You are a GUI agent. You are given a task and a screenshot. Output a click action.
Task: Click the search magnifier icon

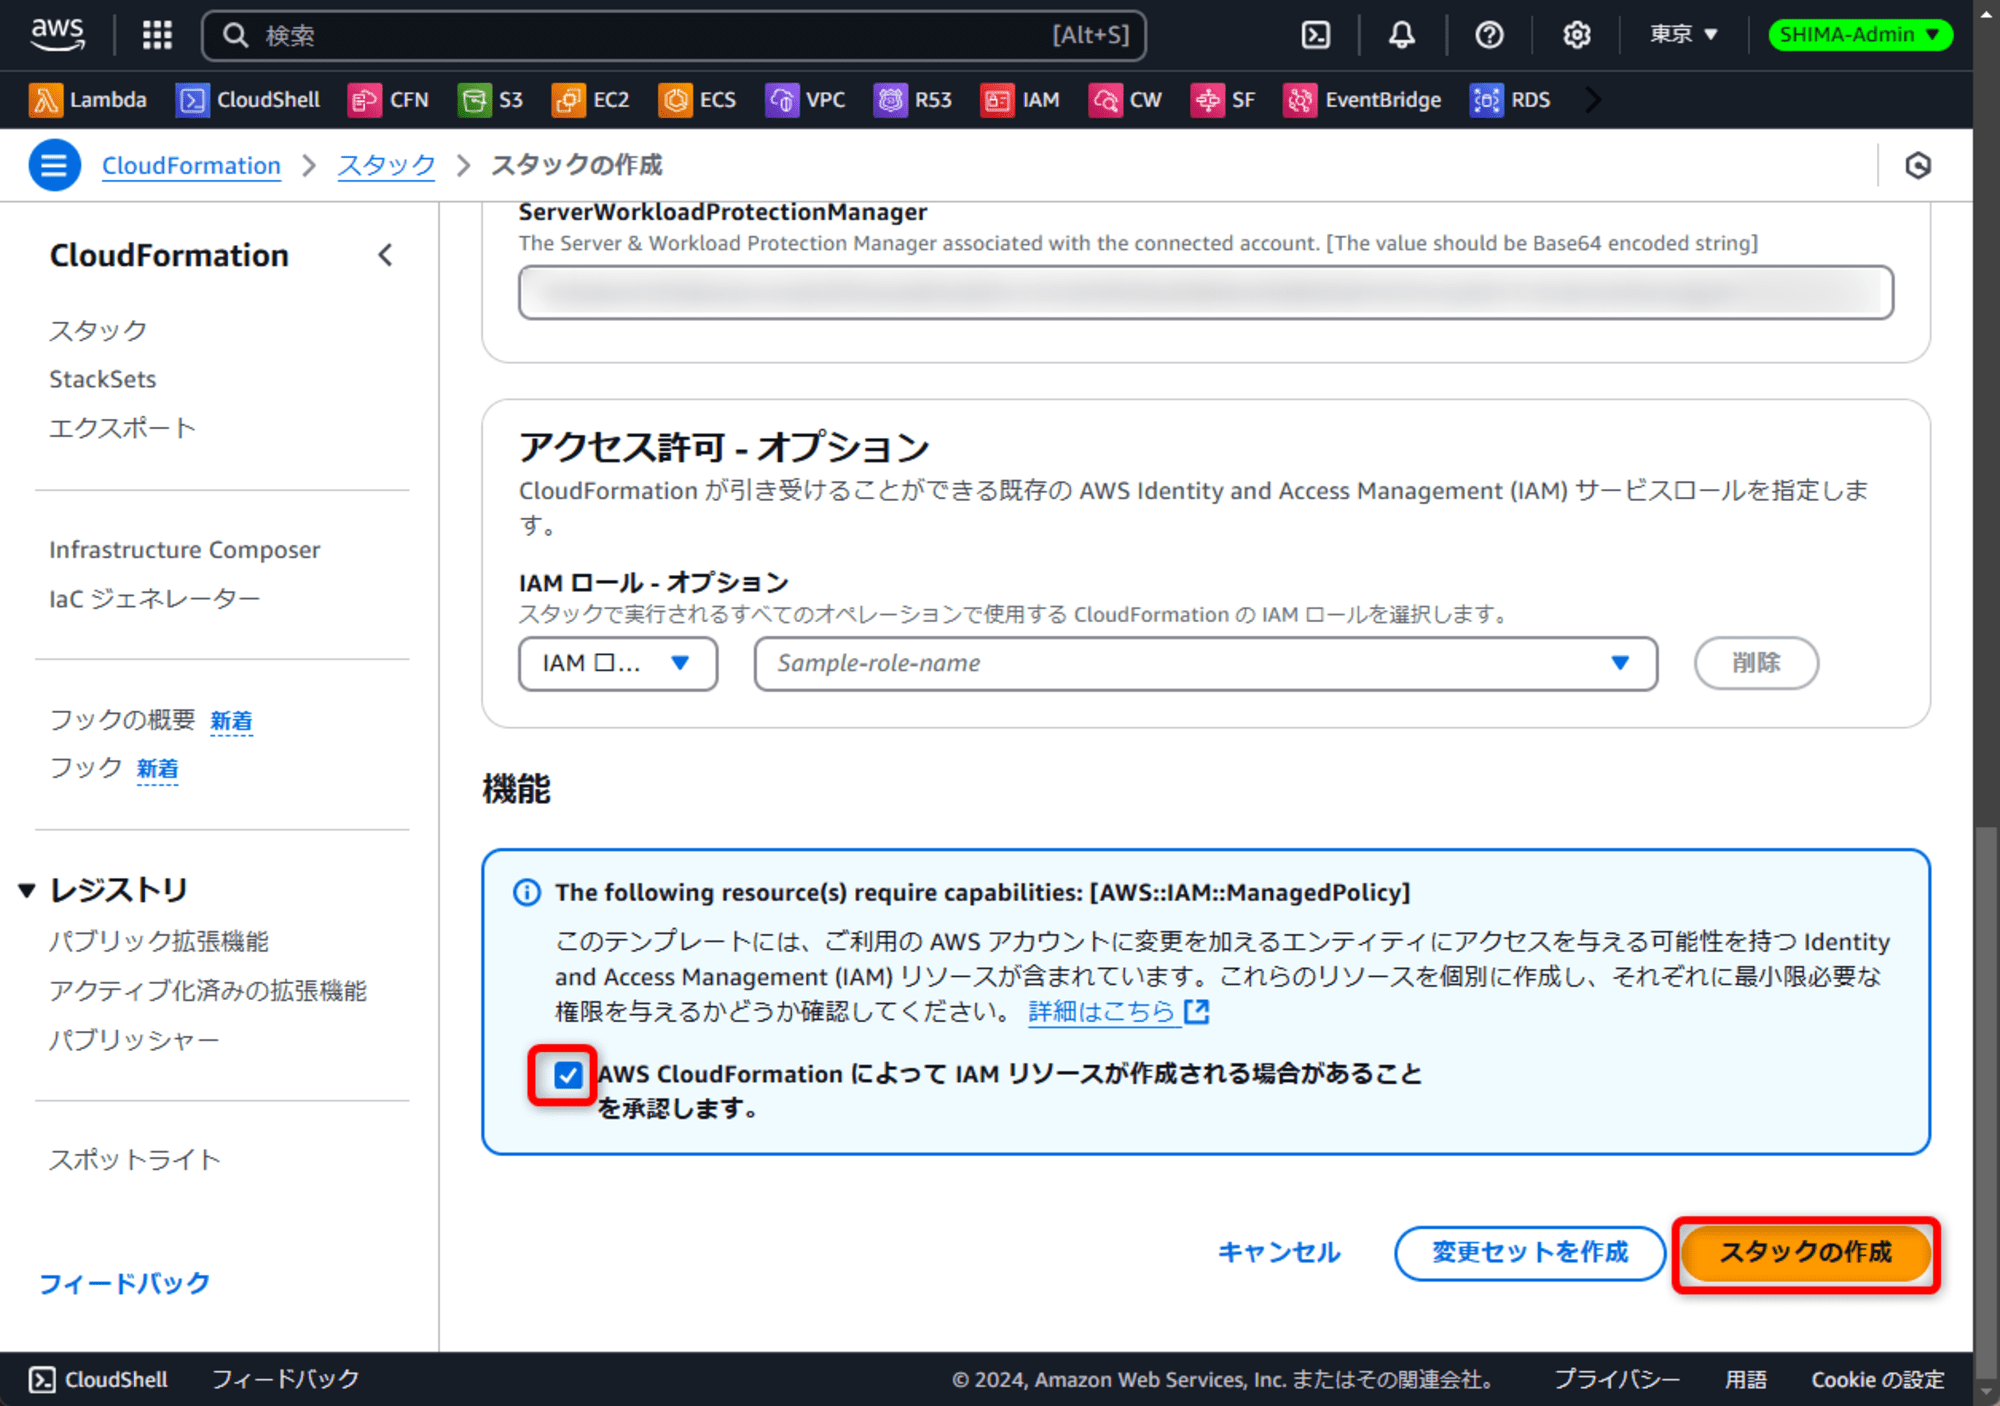pyautogui.click(x=235, y=36)
